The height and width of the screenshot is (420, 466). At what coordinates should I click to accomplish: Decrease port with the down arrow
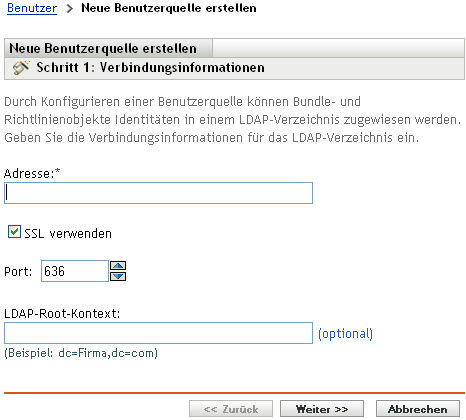pyautogui.click(x=118, y=276)
